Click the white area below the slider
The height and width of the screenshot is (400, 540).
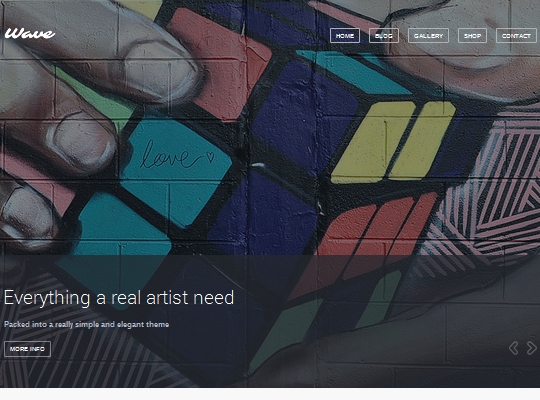[x=270, y=394]
